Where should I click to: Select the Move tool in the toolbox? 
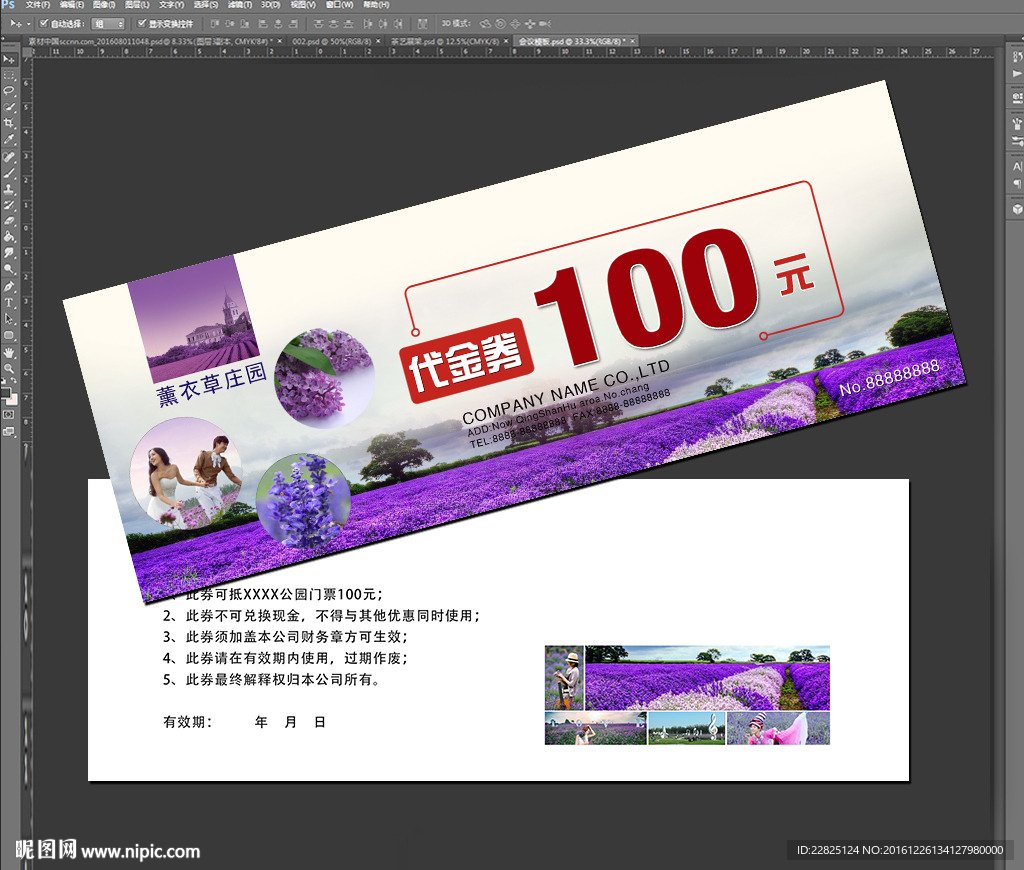9,59
